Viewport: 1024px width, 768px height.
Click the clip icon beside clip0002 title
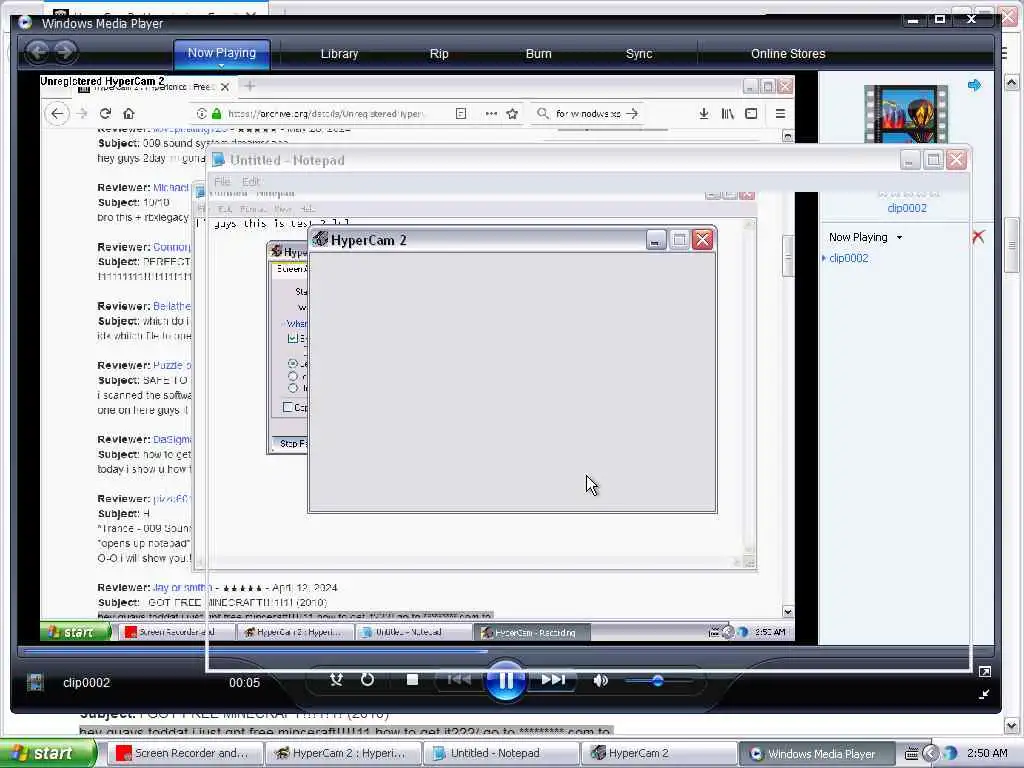tap(35, 682)
